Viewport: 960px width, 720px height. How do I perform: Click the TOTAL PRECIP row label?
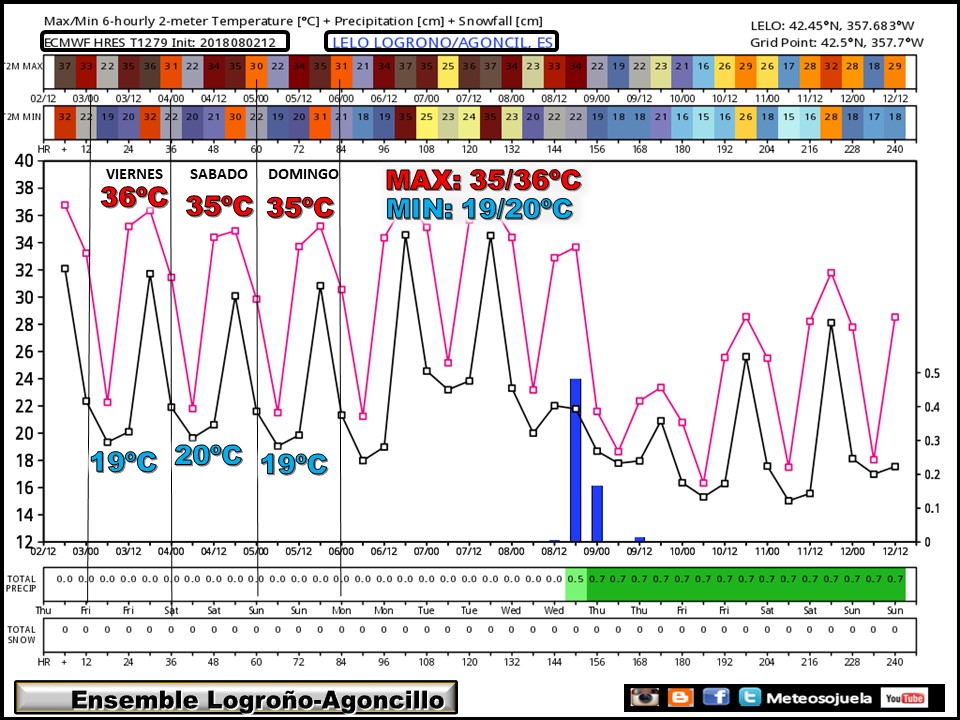(x=21, y=583)
